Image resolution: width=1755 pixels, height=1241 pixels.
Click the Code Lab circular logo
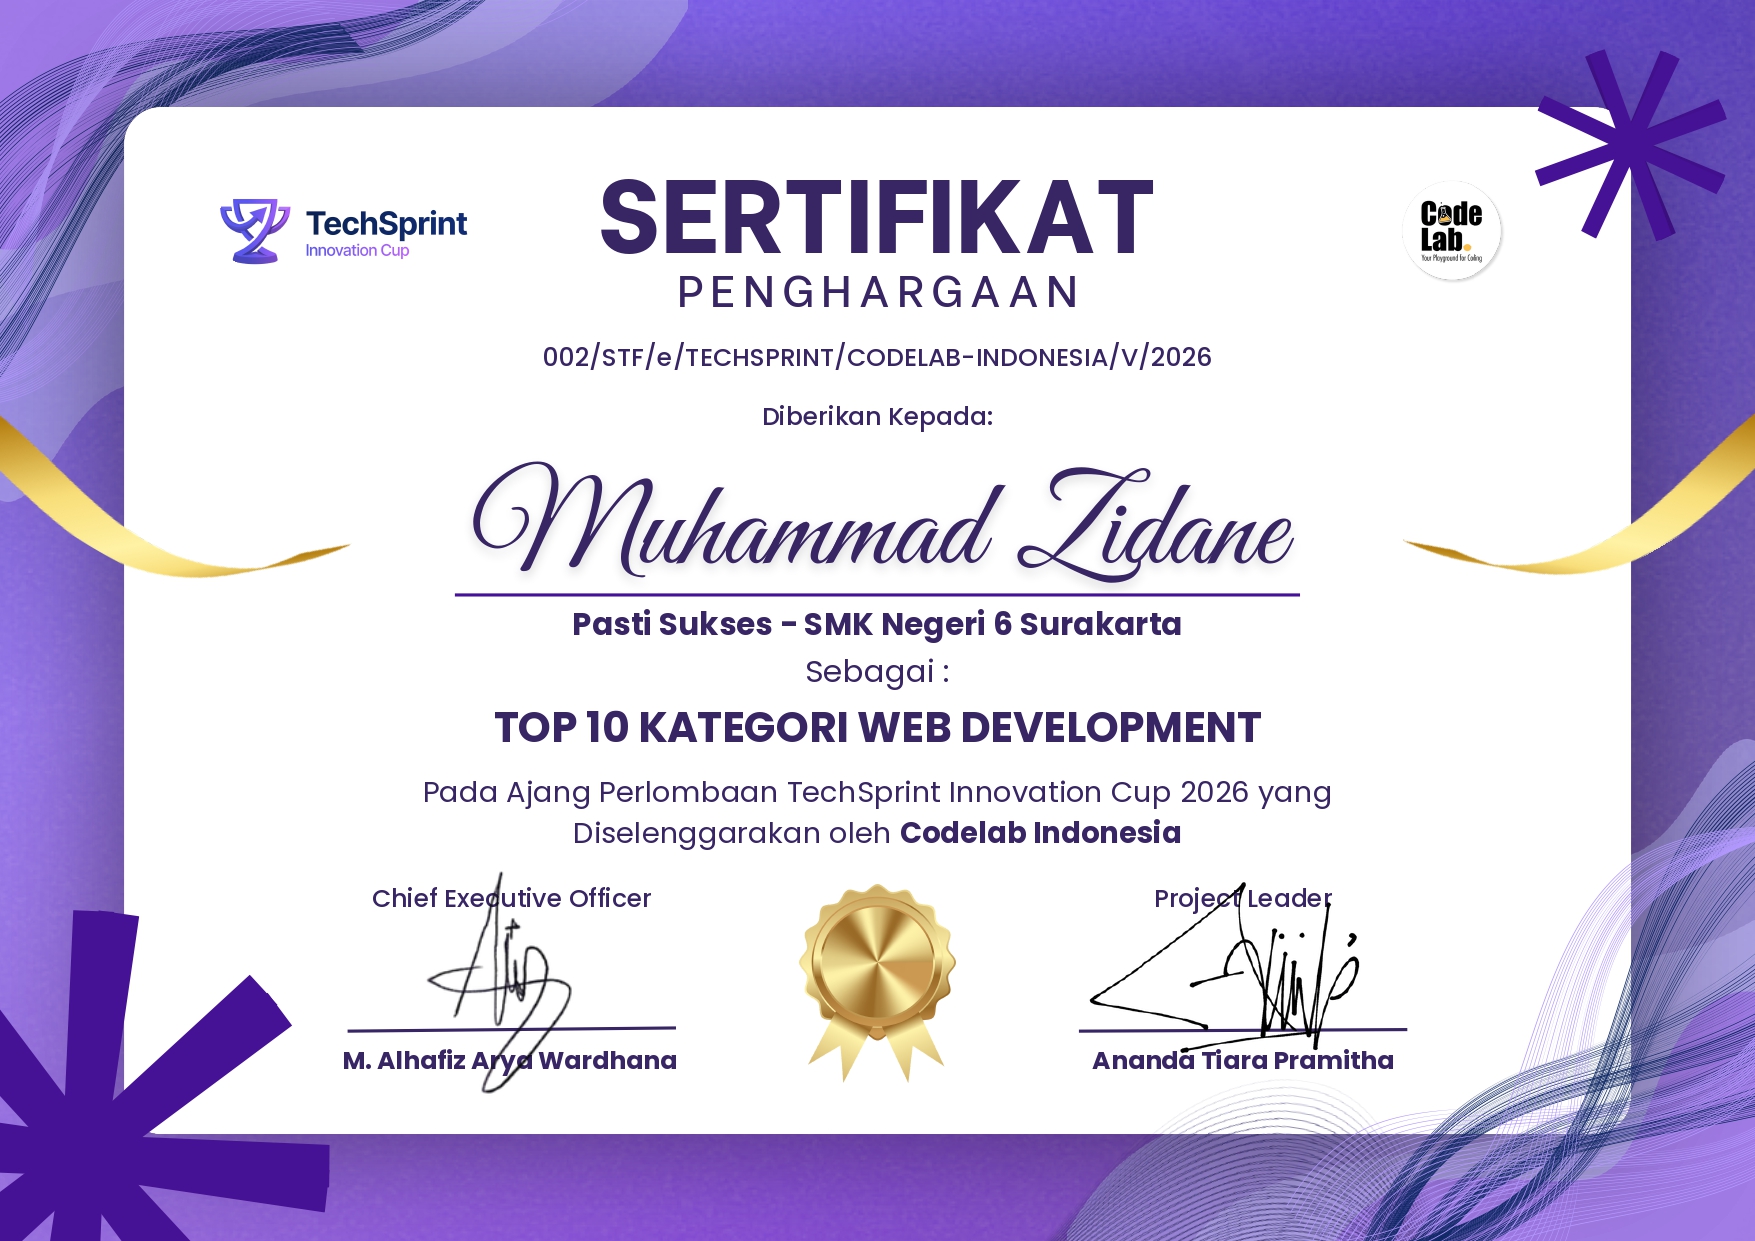[x=1452, y=231]
